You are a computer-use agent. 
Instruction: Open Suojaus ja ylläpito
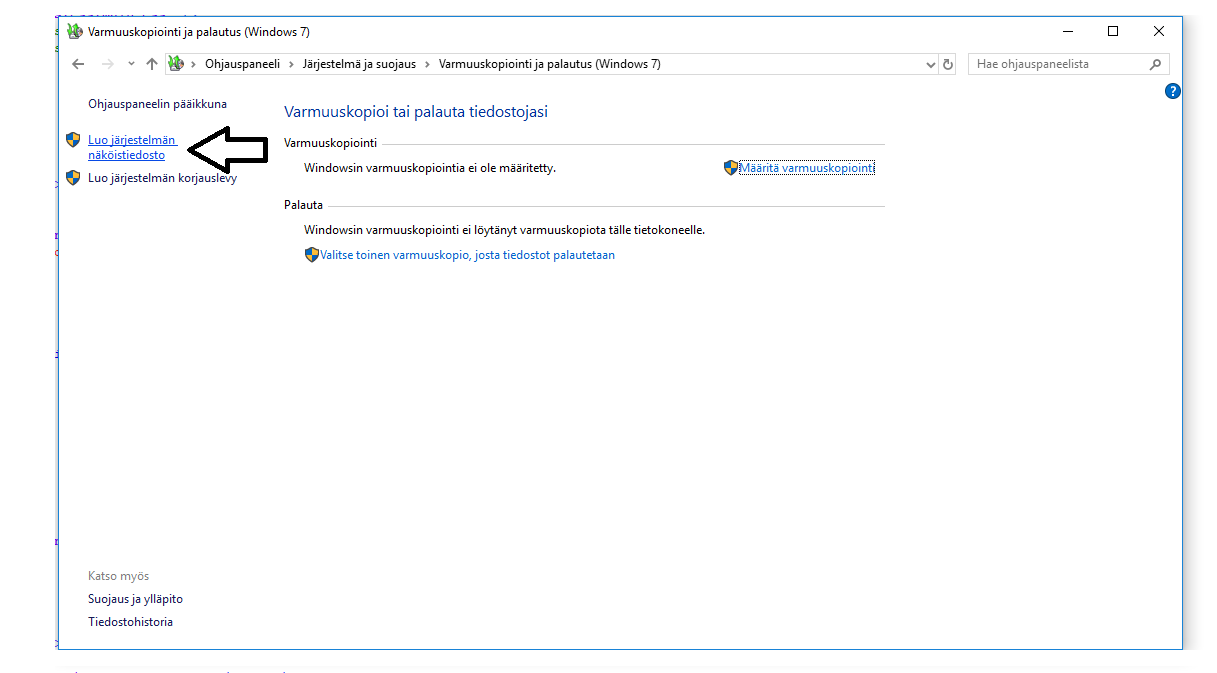point(135,599)
